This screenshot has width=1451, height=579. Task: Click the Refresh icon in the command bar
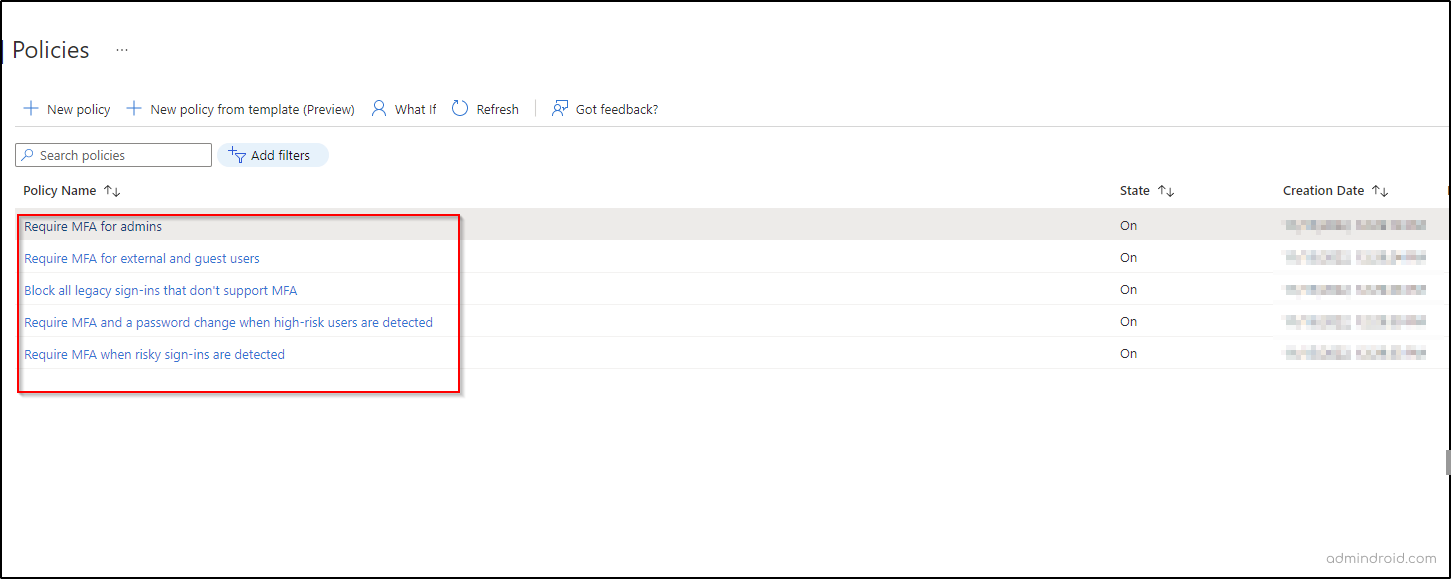click(459, 108)
